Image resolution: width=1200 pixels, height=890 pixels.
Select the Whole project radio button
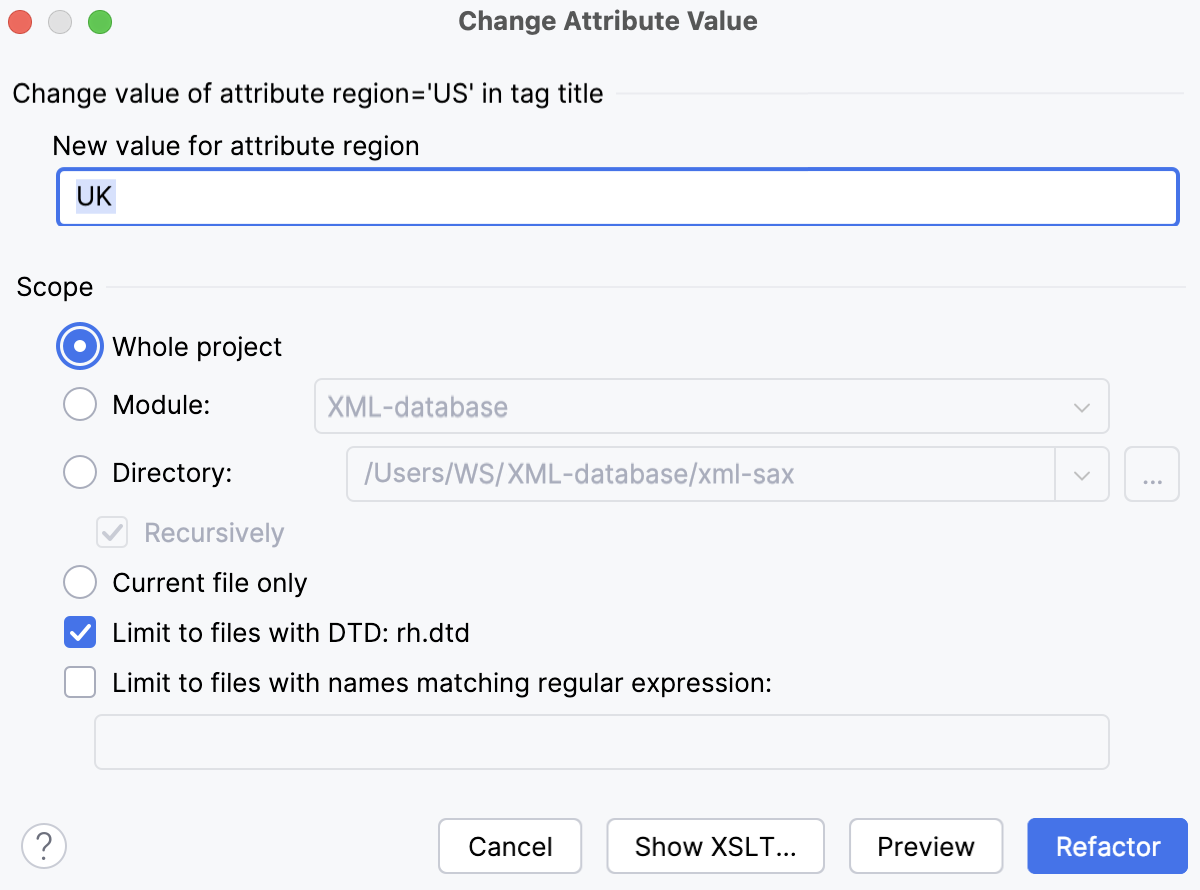click(79, 346)
